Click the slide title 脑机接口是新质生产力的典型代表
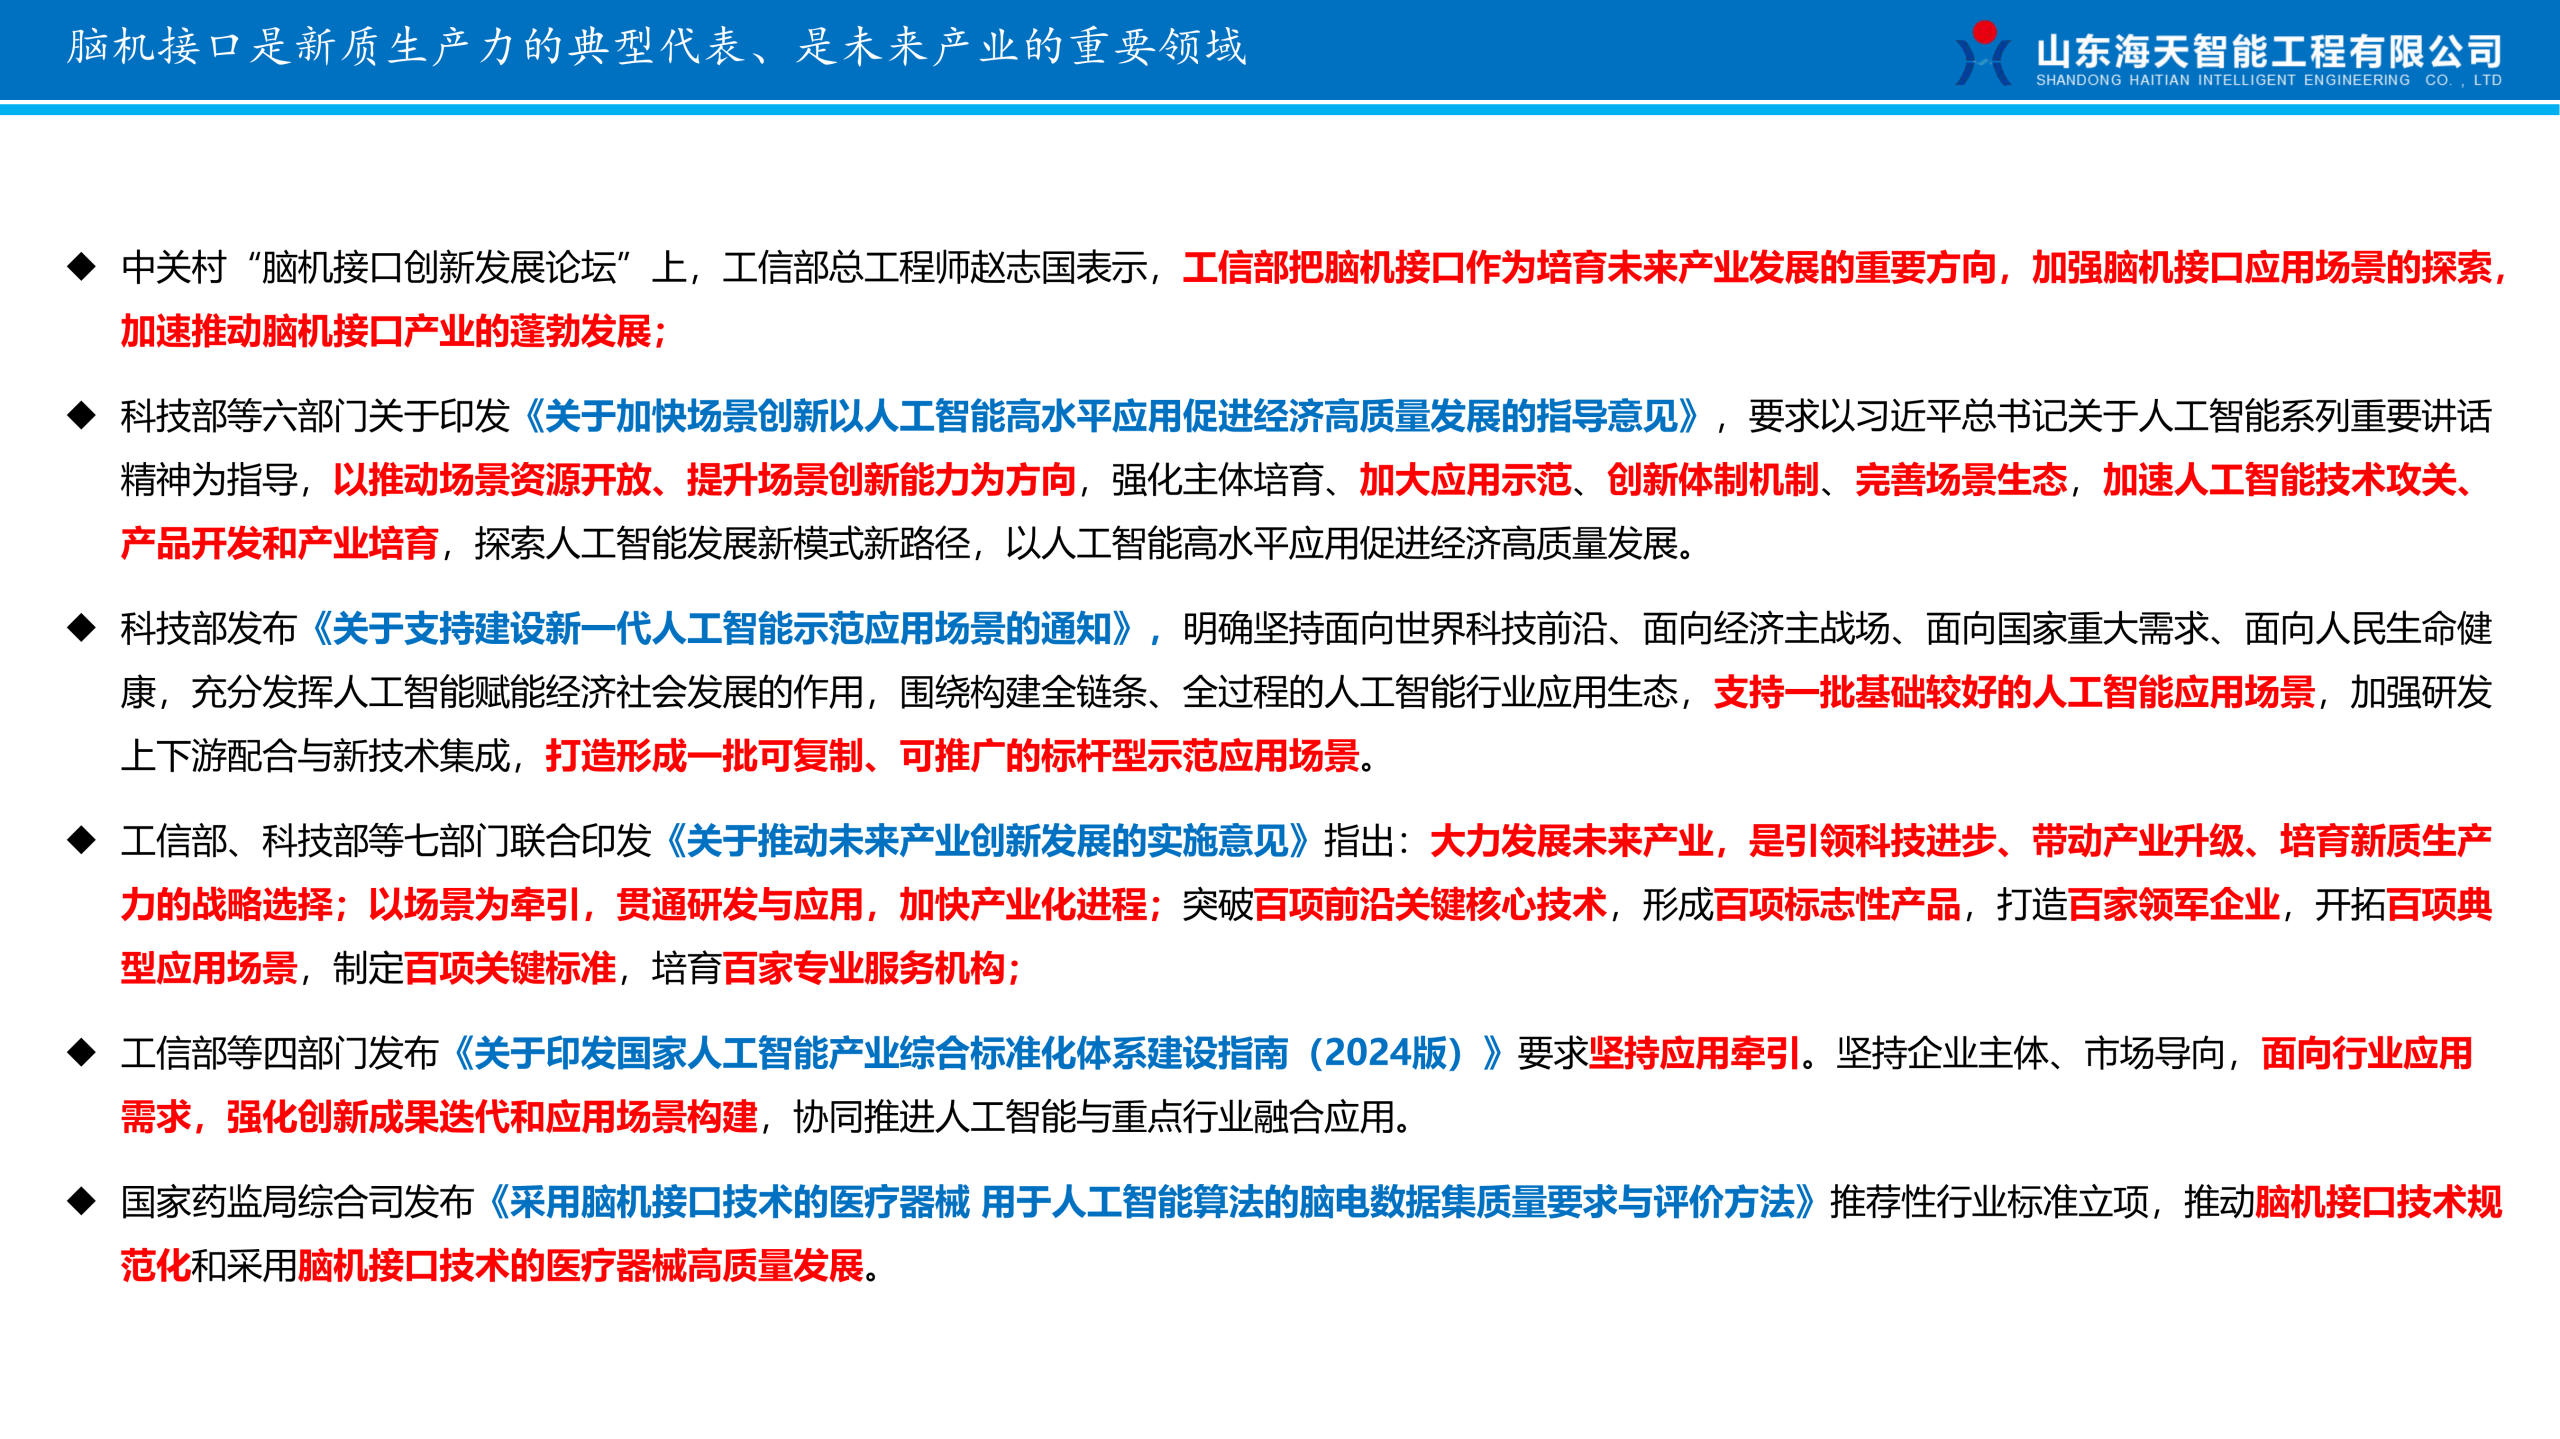Viewport: 2560px width, 1439px height. click(x=656, y=47)
